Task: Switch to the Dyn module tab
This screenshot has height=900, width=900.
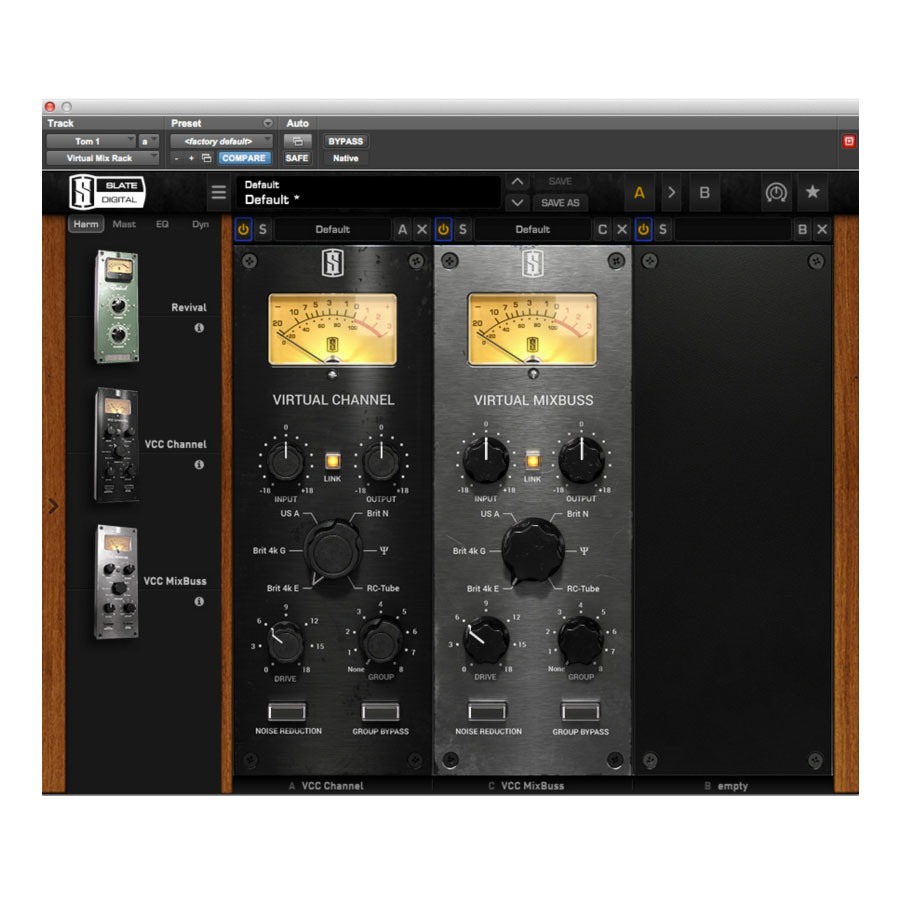Action: [x=200, y=224]
